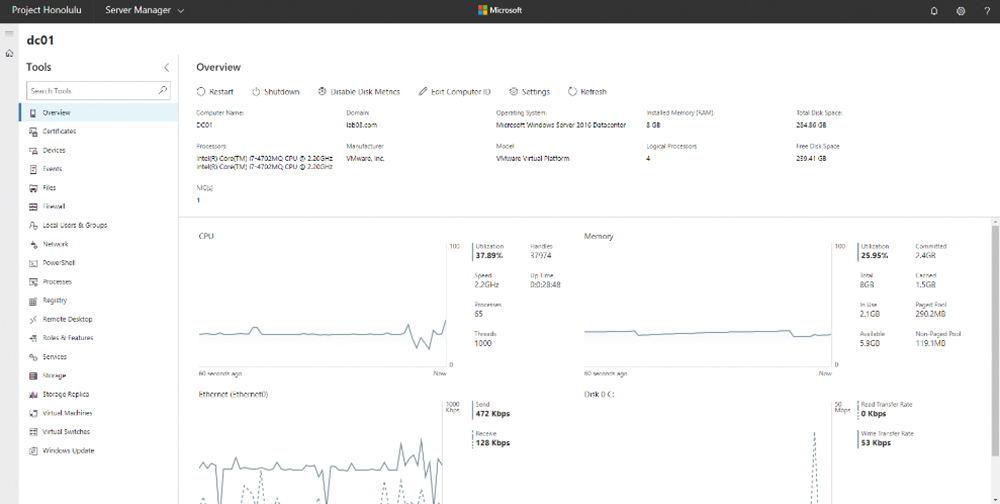1000x504 pixels.
Task: Click the NIC(s) count link 1
Action: [198, 200]
